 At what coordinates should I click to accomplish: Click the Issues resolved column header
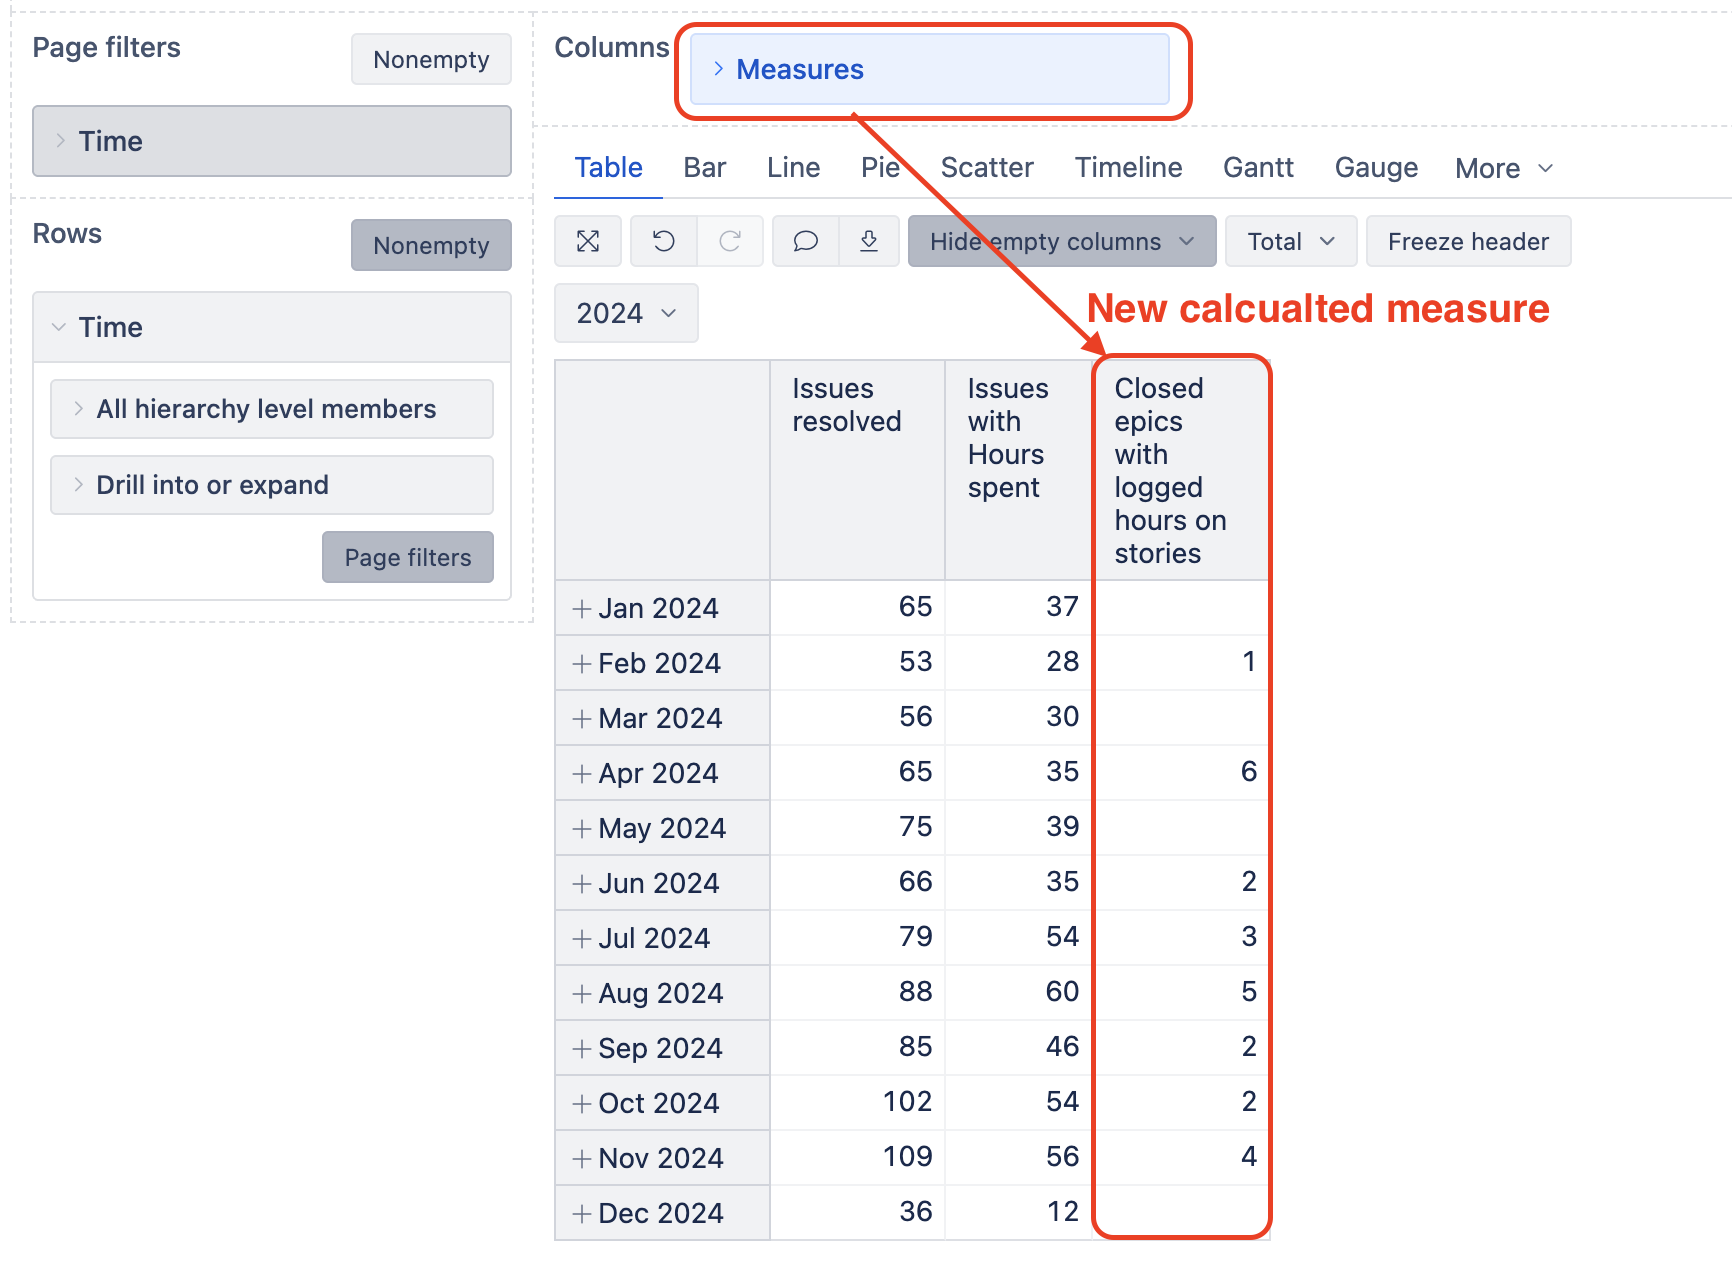pyautogui.click(x=846, y=405)
